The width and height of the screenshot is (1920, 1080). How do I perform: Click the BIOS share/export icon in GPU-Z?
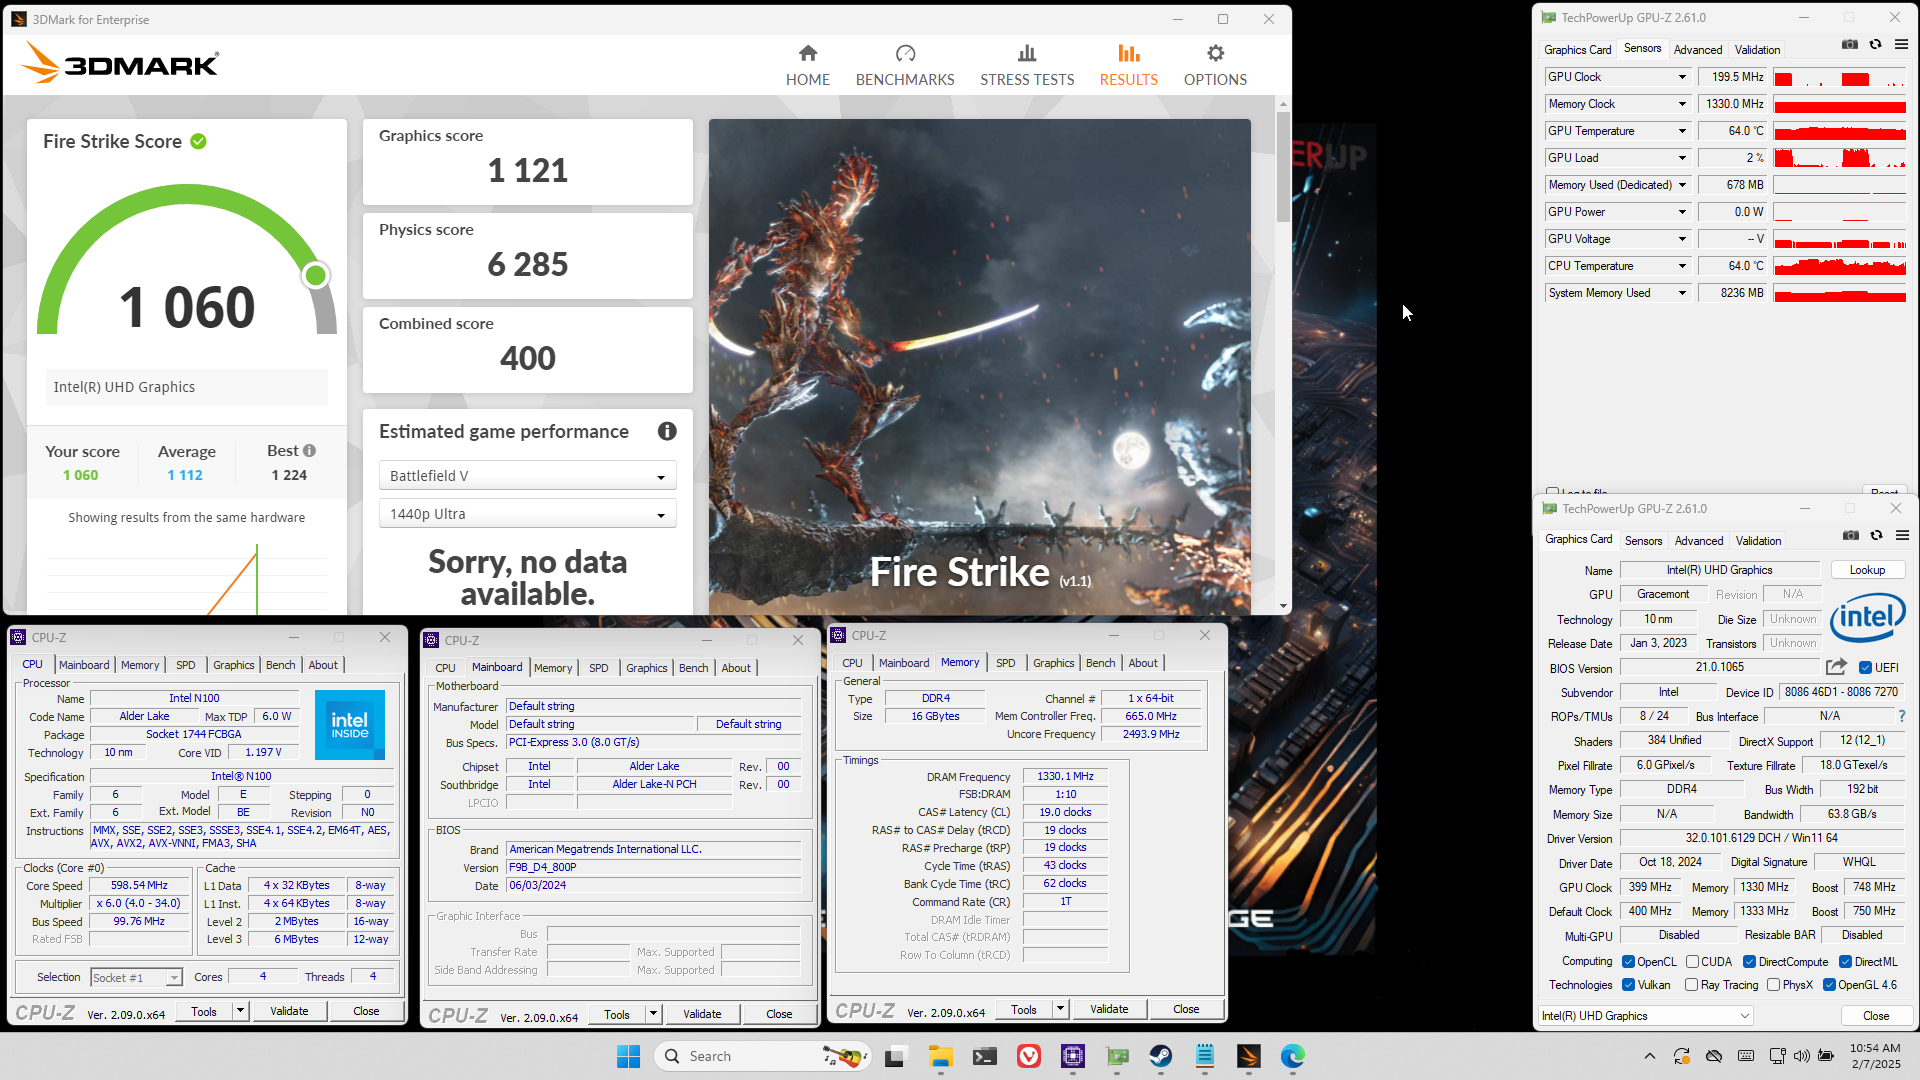[1836, 667]
